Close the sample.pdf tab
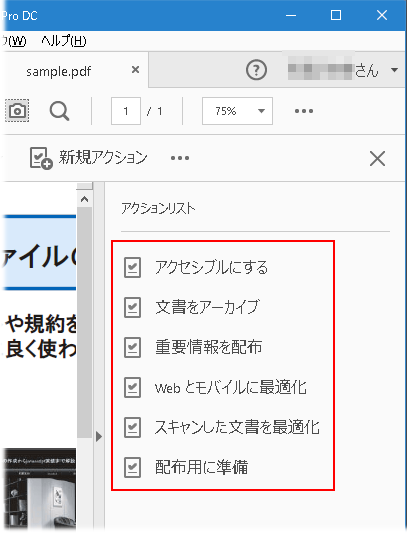 coord(135,70)
